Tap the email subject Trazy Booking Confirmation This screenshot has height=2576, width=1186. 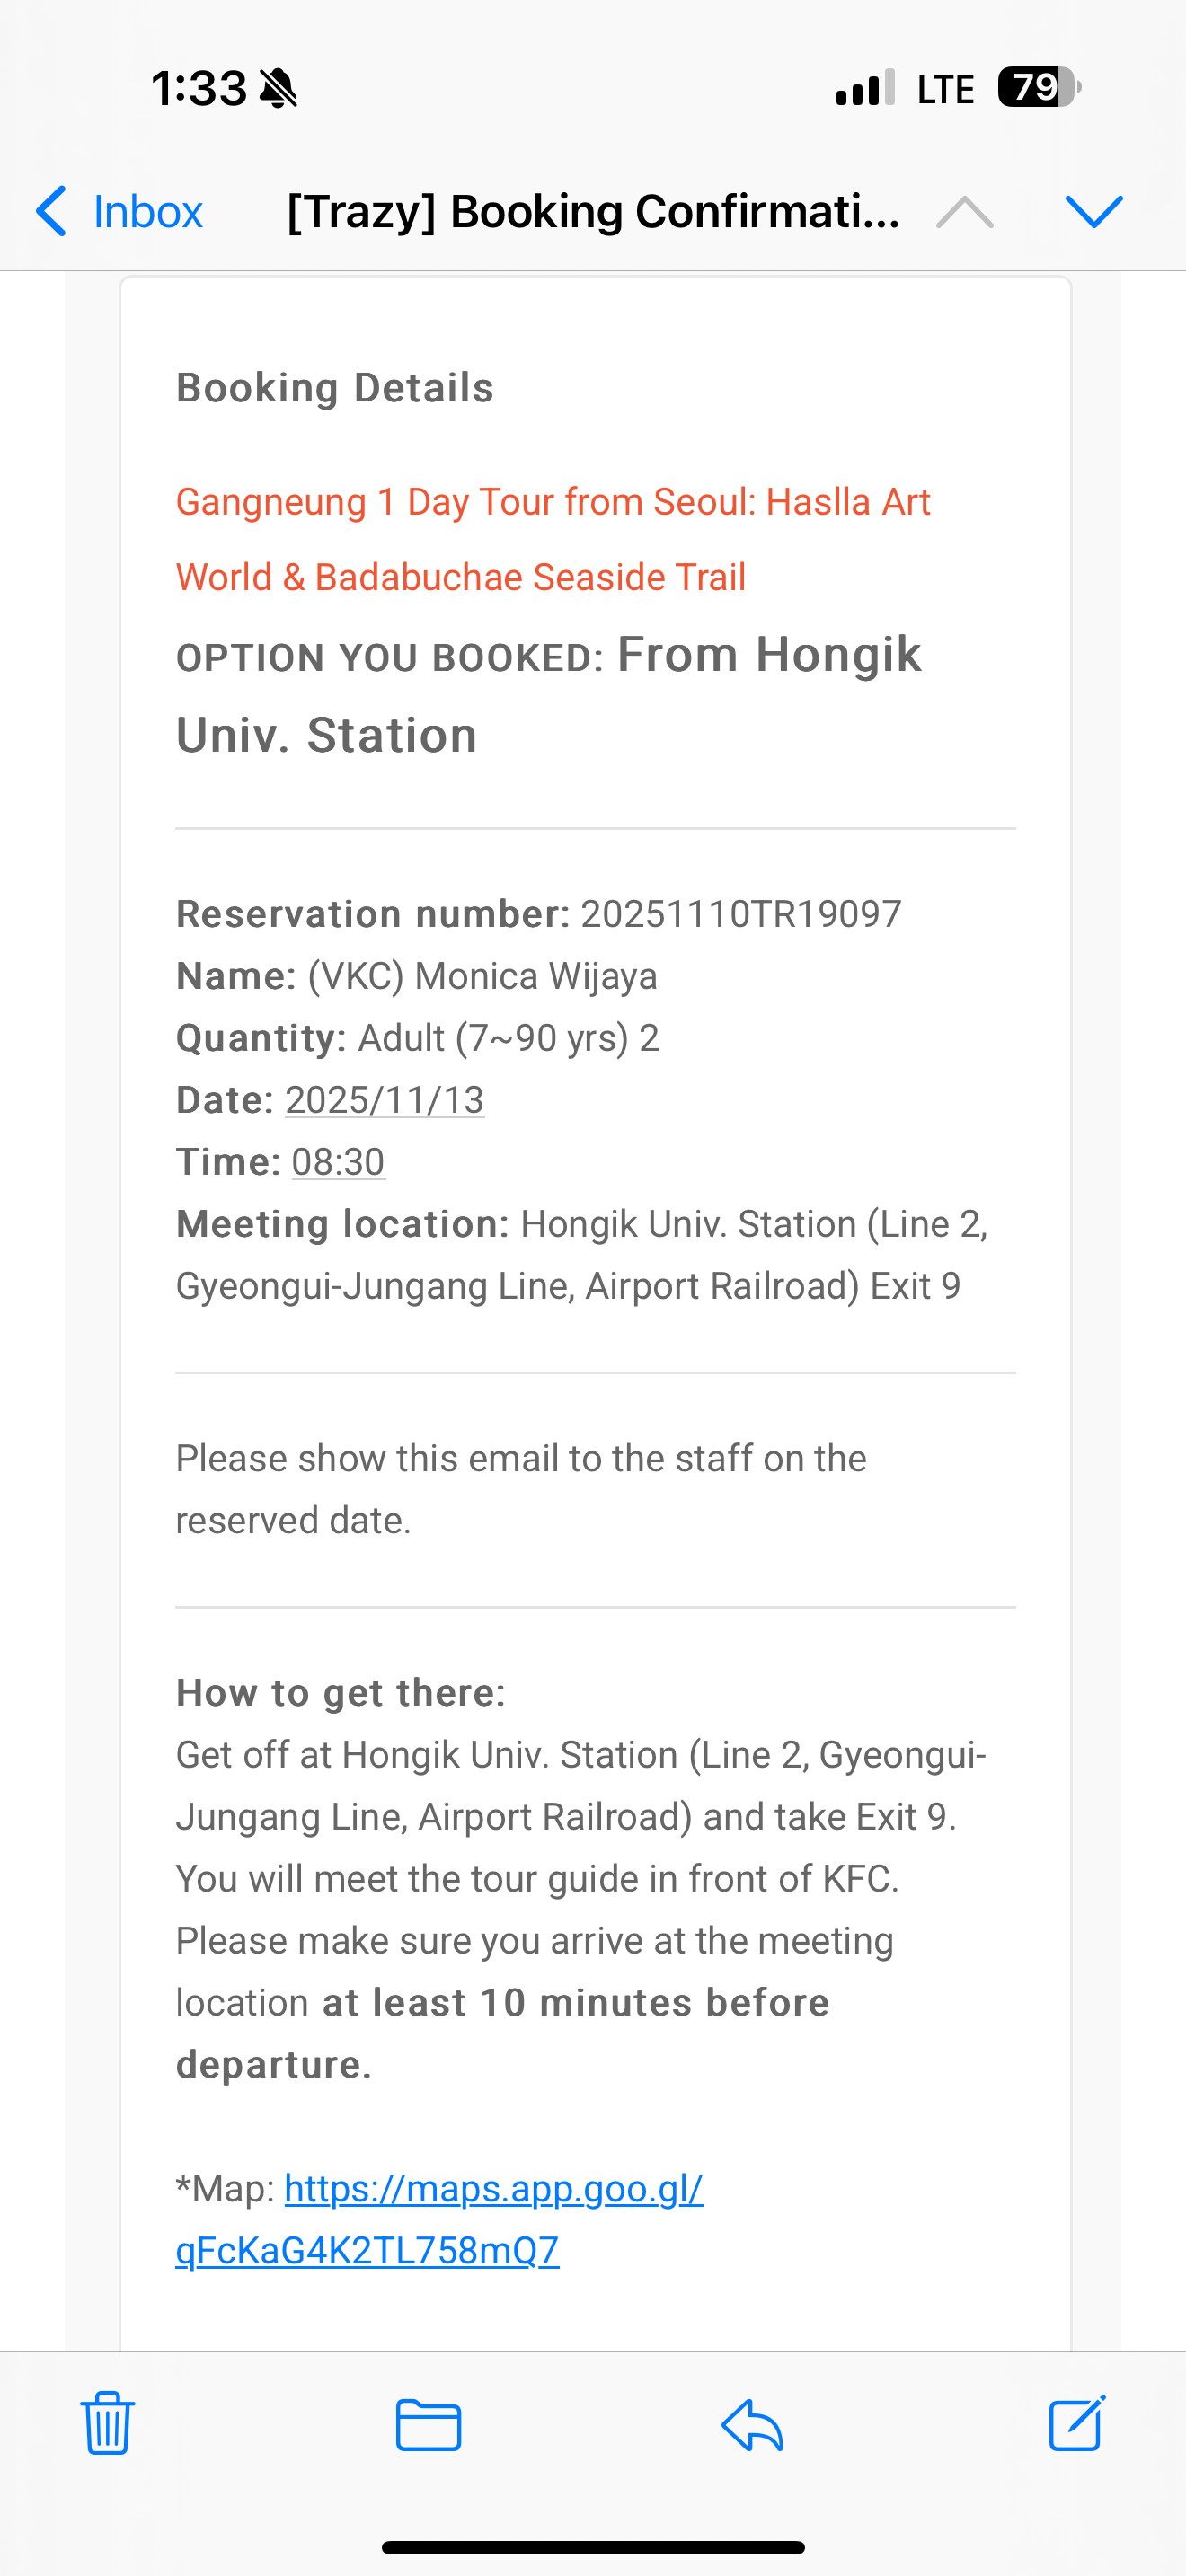tap(593, 211)
